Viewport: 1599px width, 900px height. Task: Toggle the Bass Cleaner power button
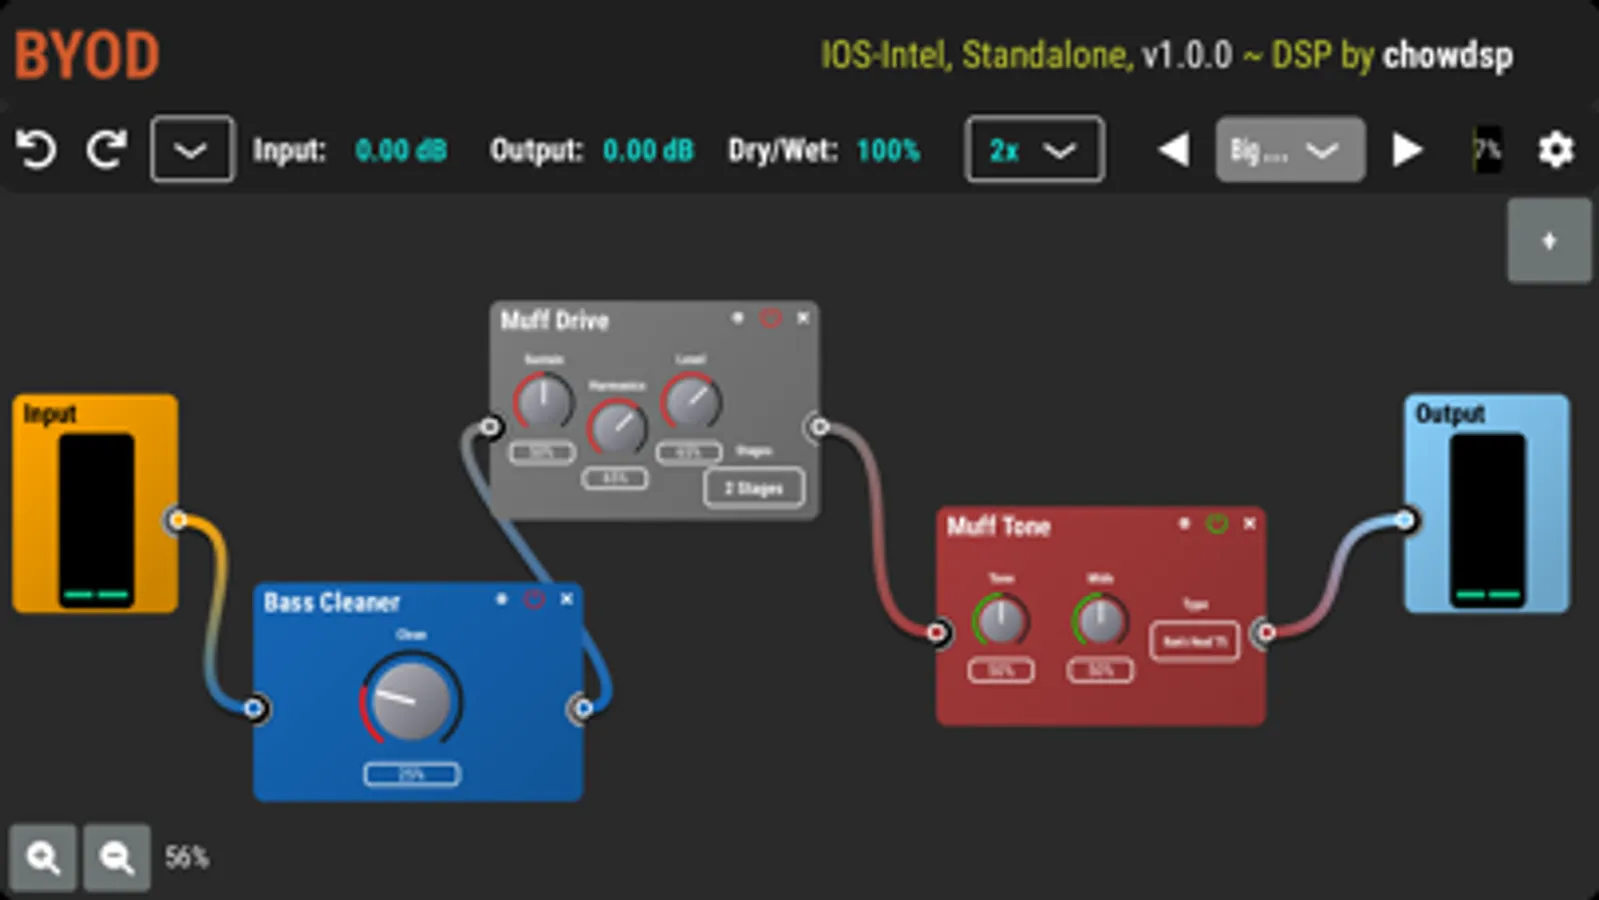(x=534, y=599)
